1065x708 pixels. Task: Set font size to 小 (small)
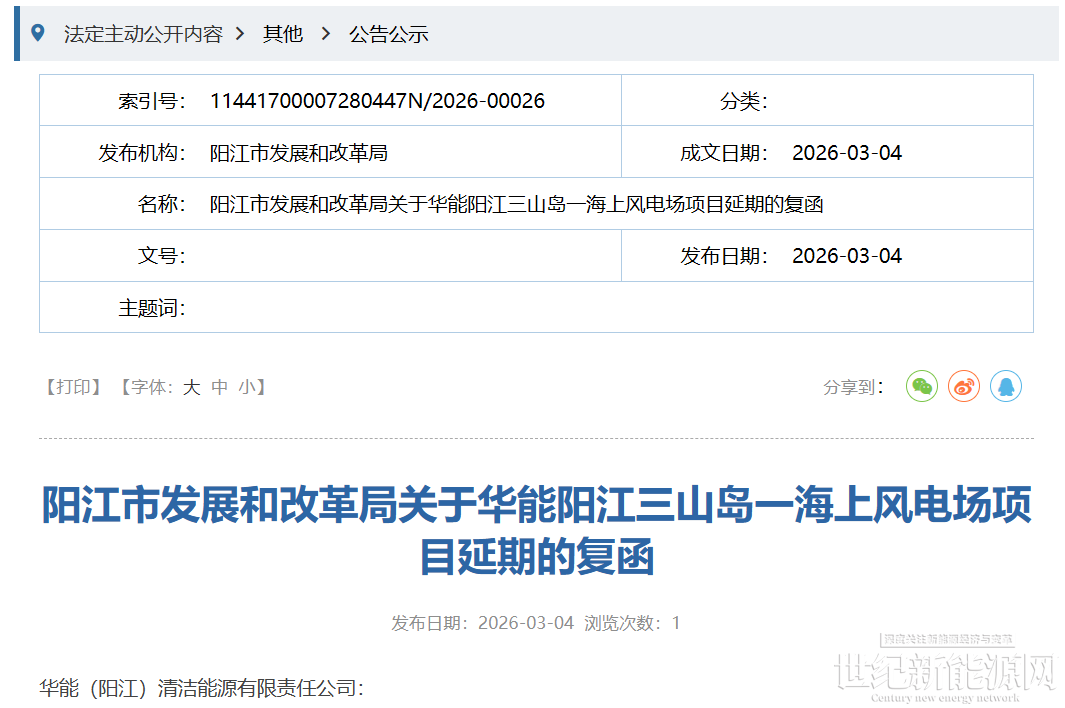pyautogui.click(x=246, y=387)
